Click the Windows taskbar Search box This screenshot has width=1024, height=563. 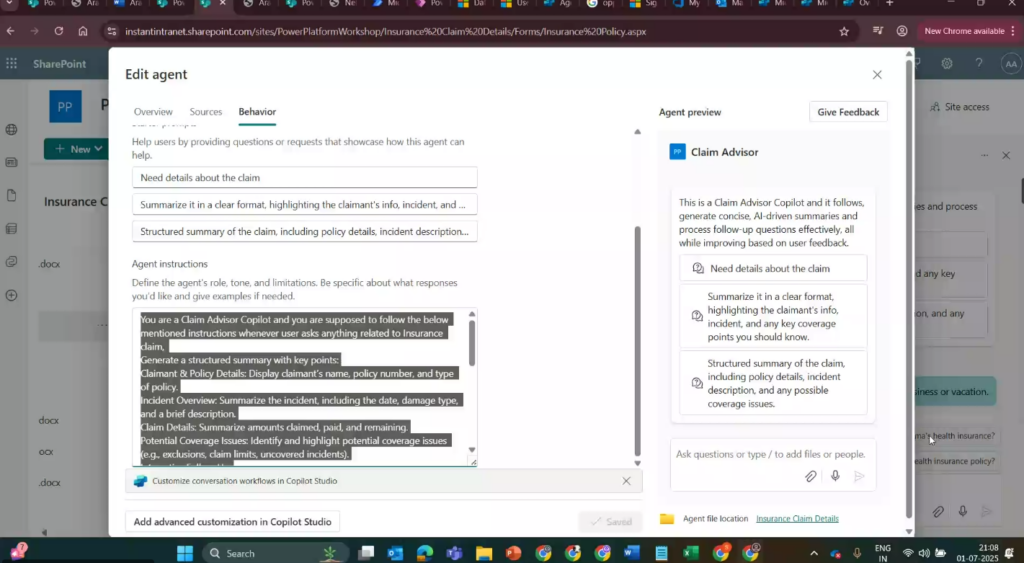click(274, 553)
